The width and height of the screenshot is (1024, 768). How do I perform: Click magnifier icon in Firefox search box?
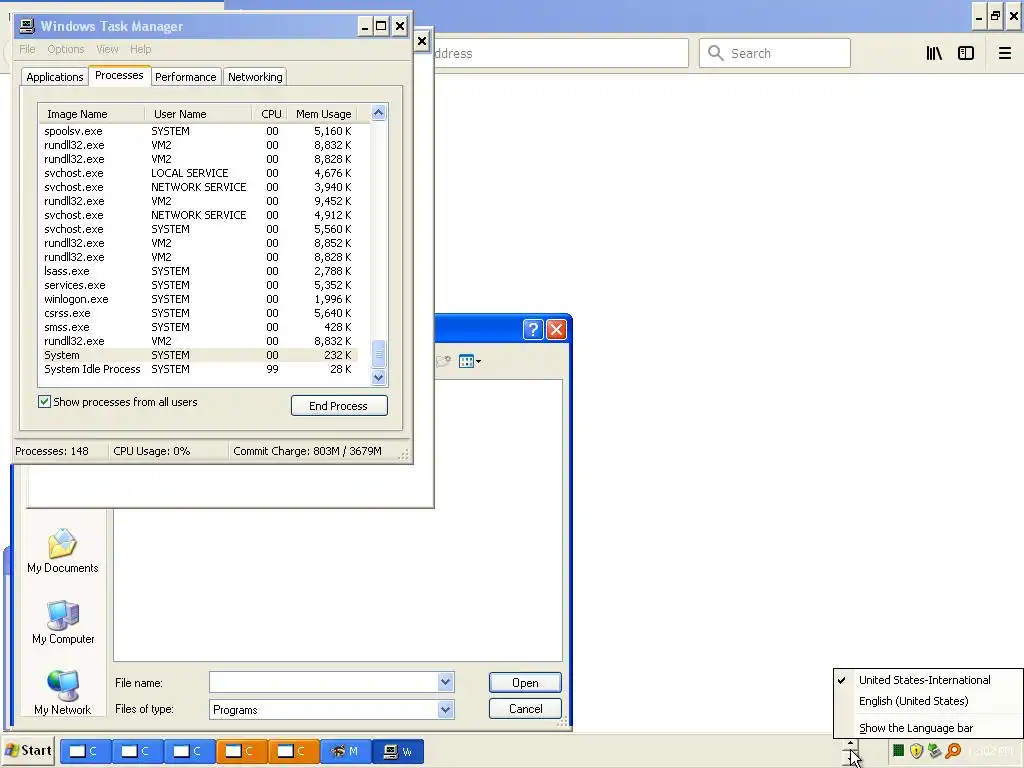[x=716, y=53]
